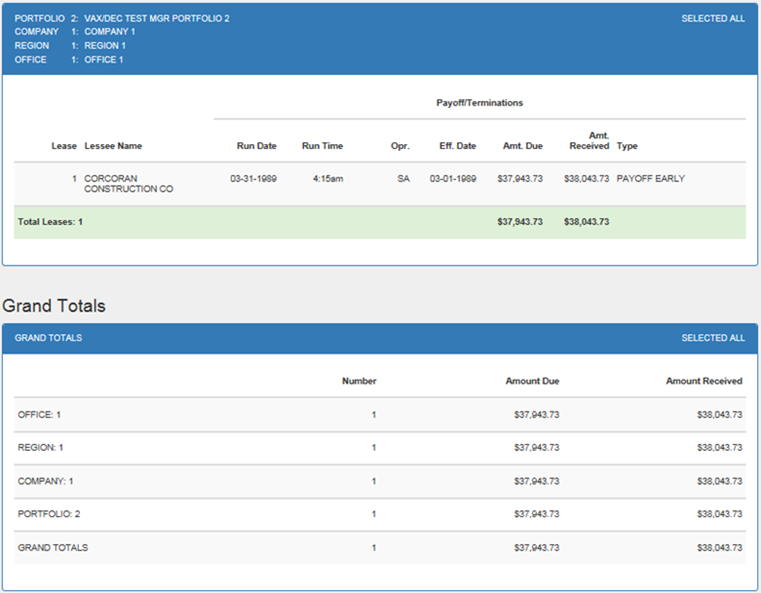Click Amount Due in OFFICE: 1 row
Screen dimensions: 761x593
537,414
